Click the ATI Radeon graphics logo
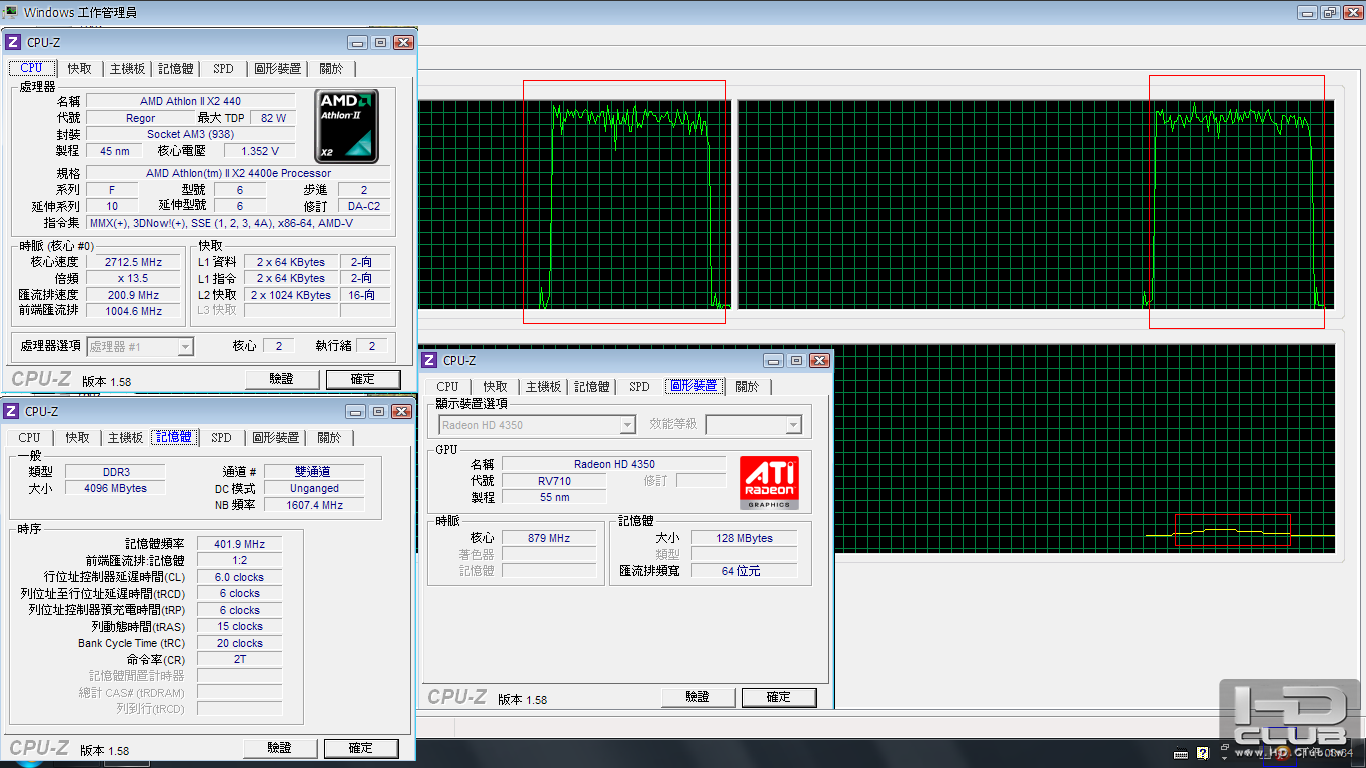The width and height of the screenshot is (1366, 768). (x=768, y=483)
